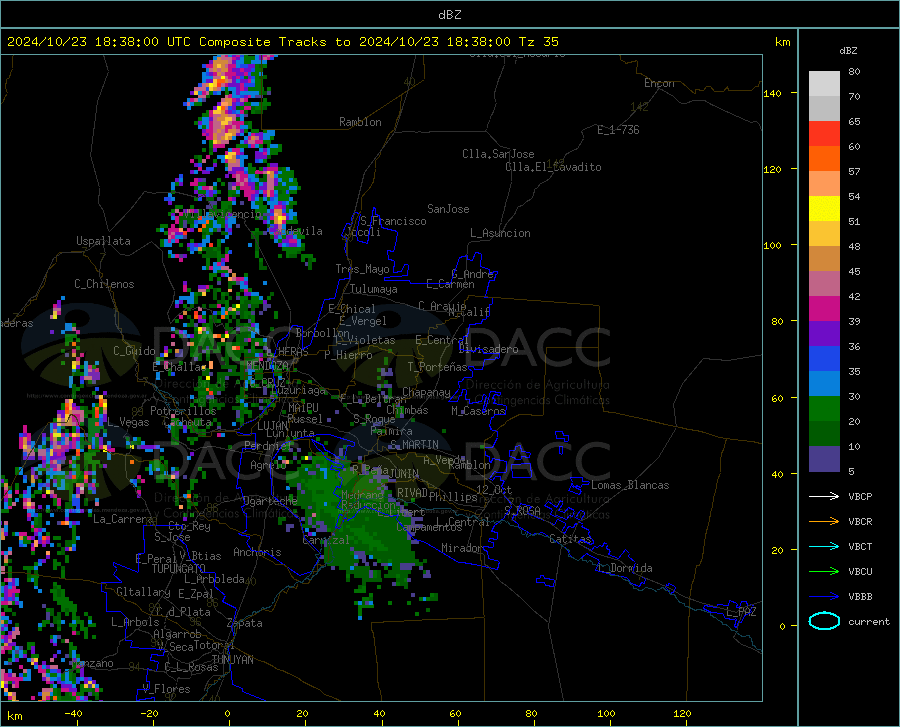
Task: Click the 'dBZ' title at top center
Action: click(x=449, y=15)
